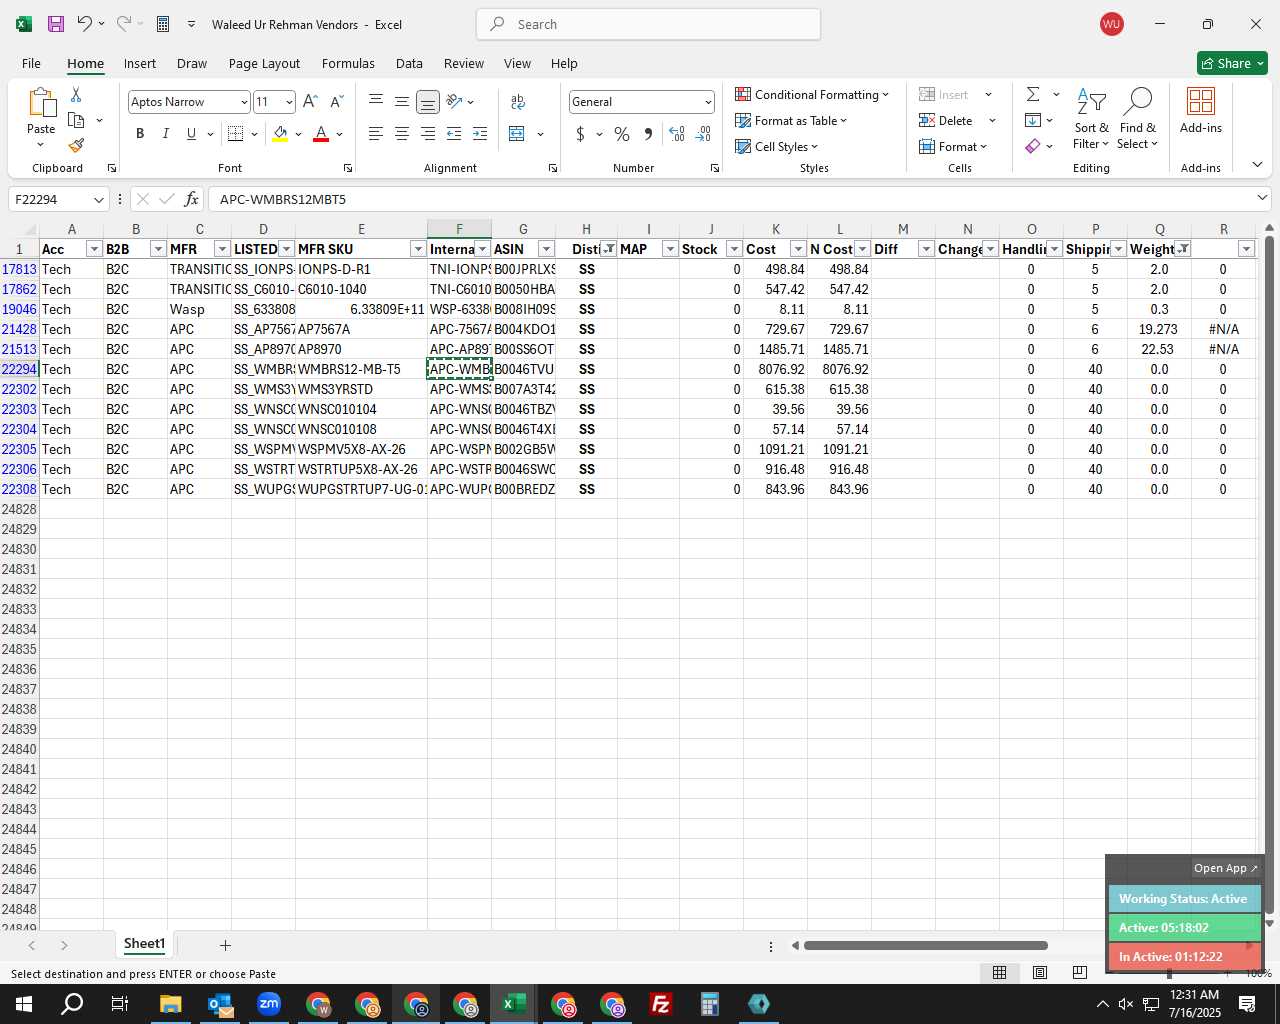Apply Comma Style format
Image resolution: width=1280 pixels, height=1024 pixels.
(x=648, y=134)
